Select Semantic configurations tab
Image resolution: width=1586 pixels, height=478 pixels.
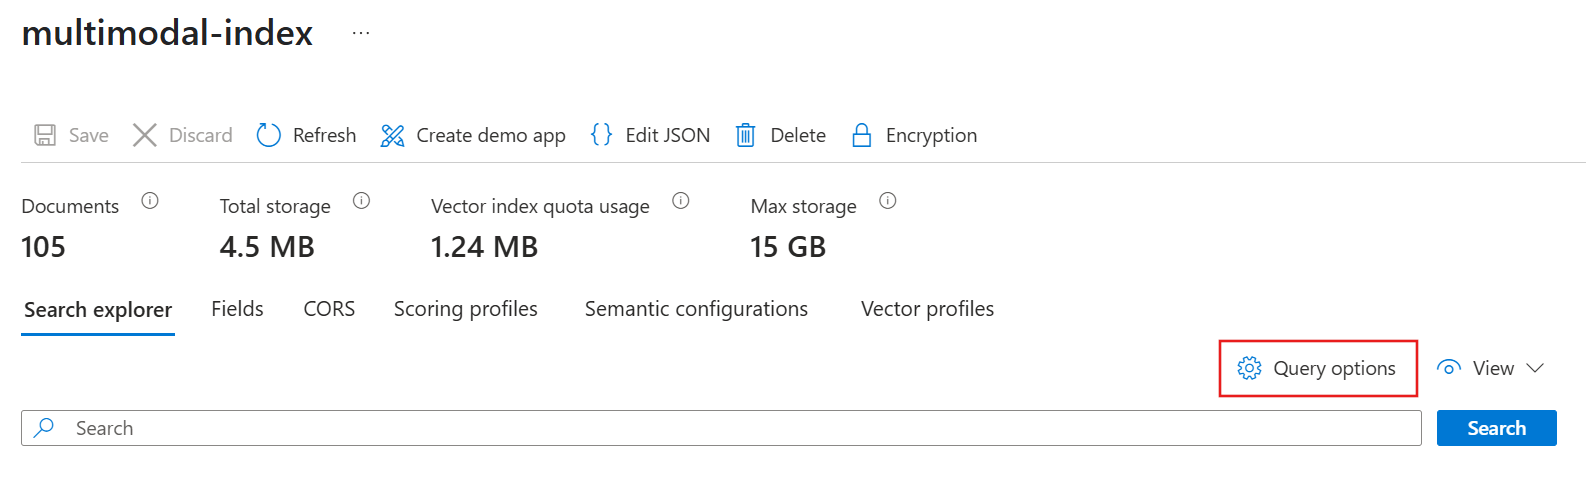point(696,309)
